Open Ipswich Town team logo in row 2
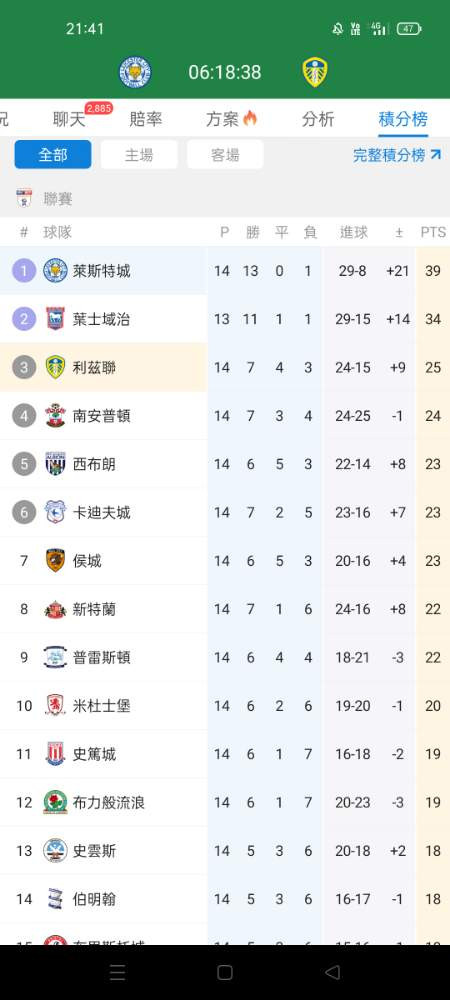The image size is (450, 1000). coord(55,319)
